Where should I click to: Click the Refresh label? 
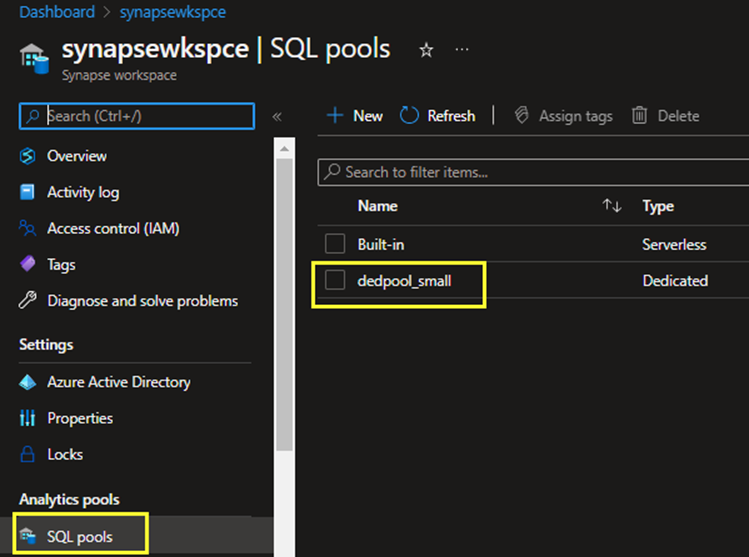tap(451, 116)
